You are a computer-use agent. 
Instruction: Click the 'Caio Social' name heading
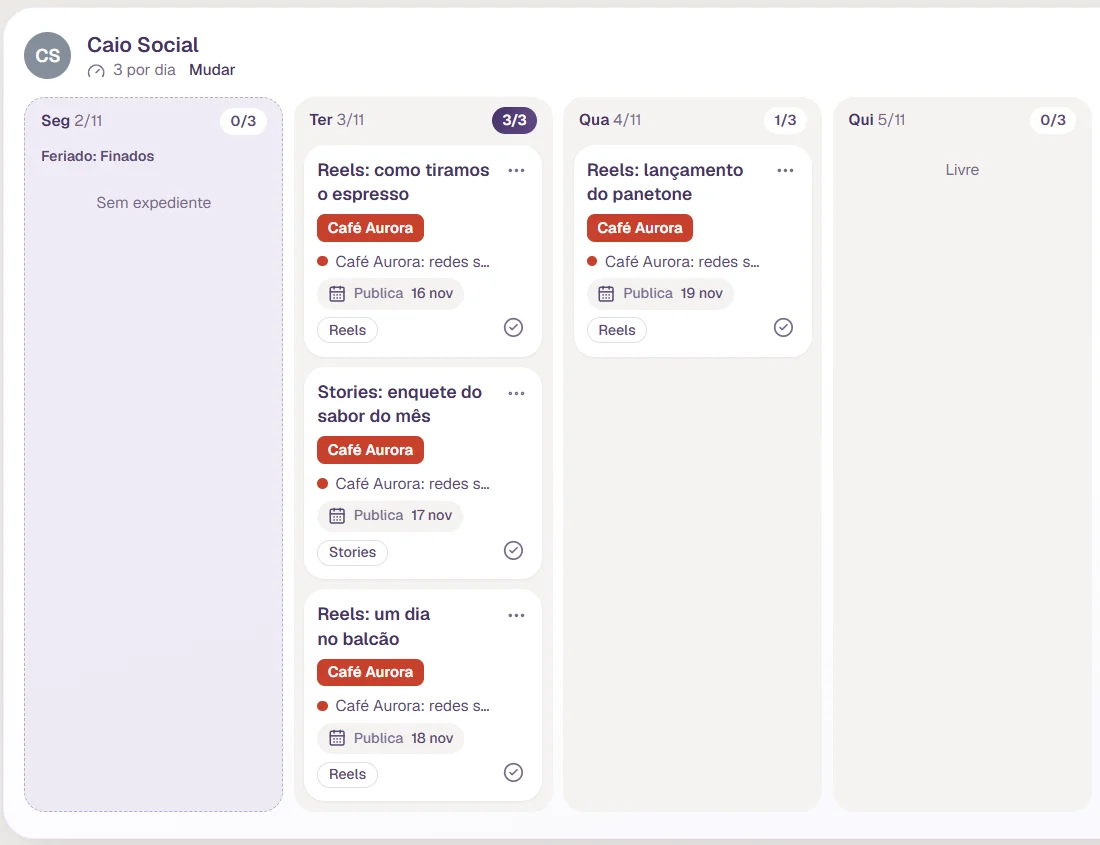[142, 45]
